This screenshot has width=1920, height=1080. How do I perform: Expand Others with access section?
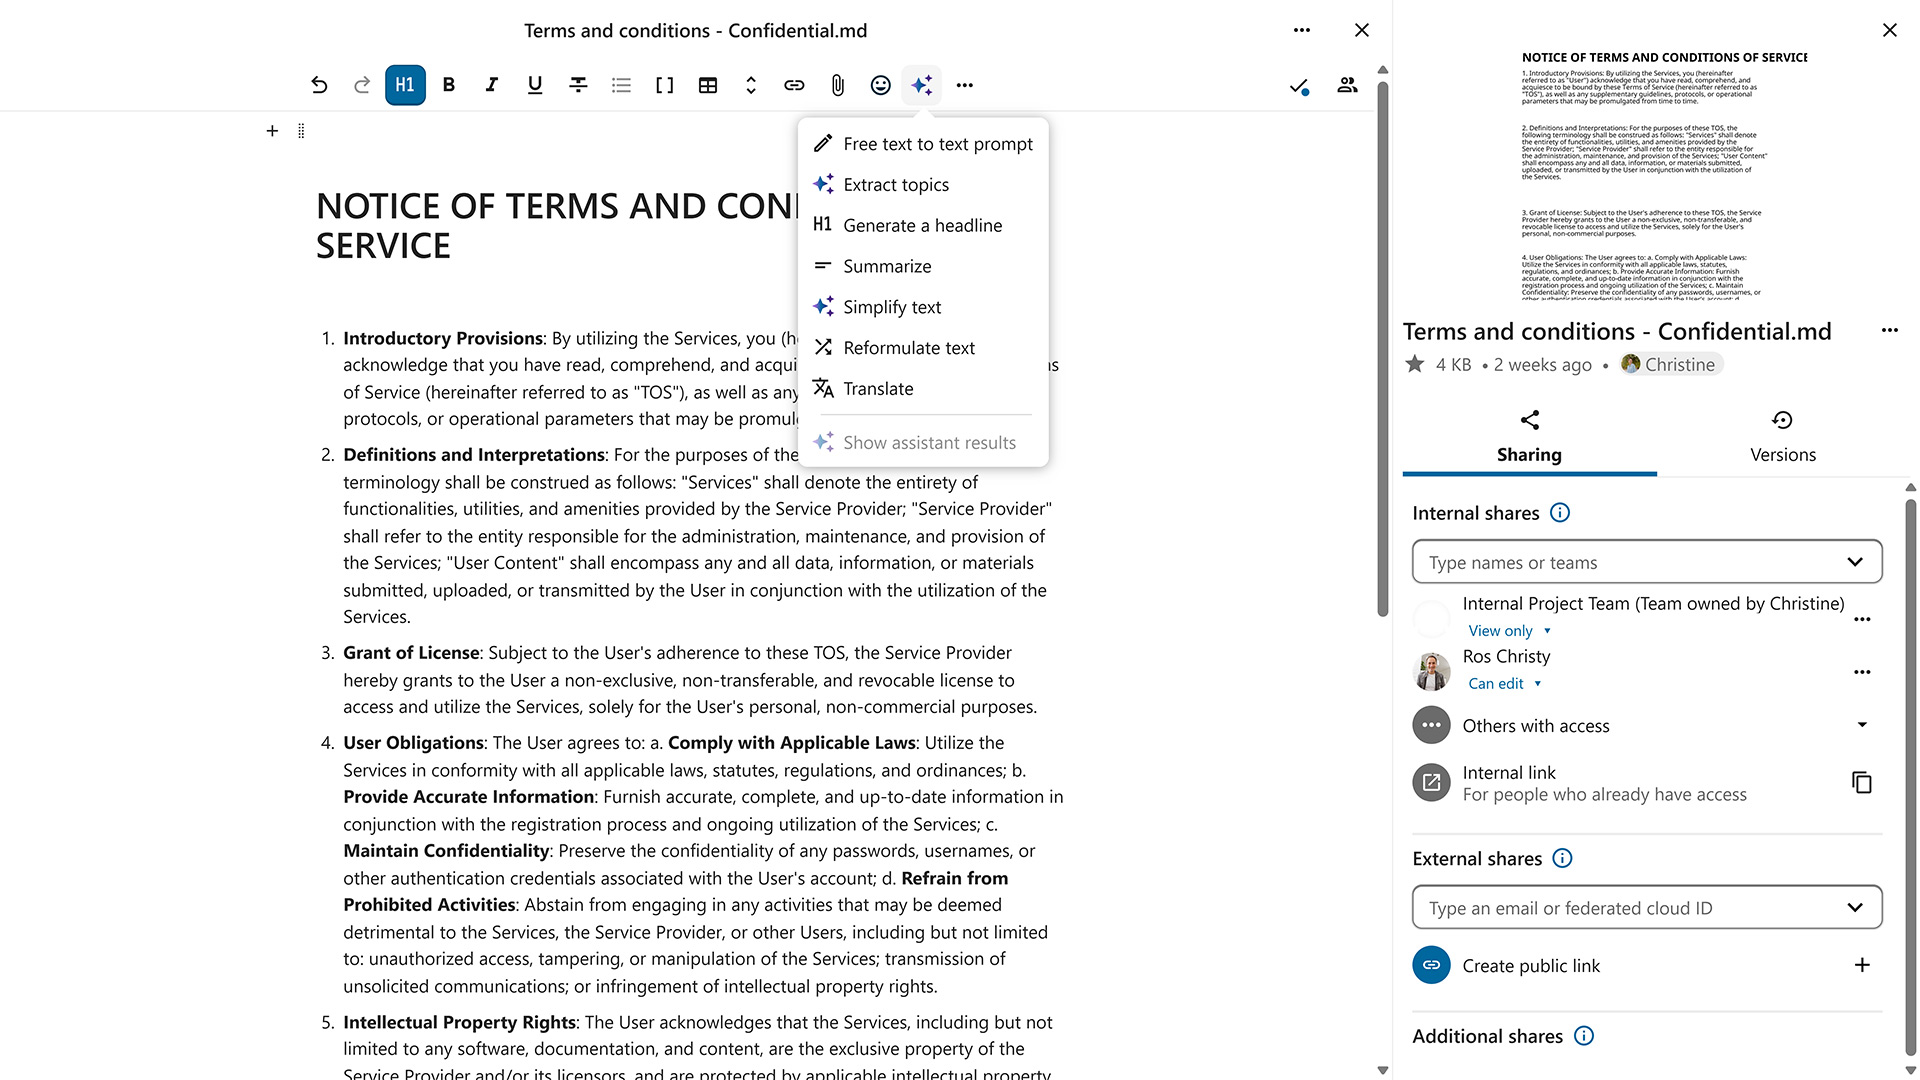click(1861, 725)
